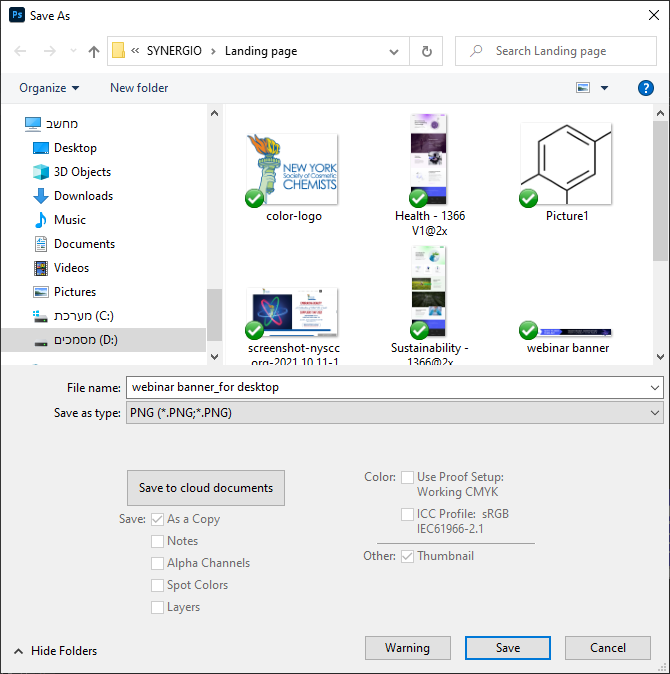Image resolution: width=670 pixels, height=674 pixels.
Task: Collapse the folders pane via Hide Folders
Action: (56, 651)
